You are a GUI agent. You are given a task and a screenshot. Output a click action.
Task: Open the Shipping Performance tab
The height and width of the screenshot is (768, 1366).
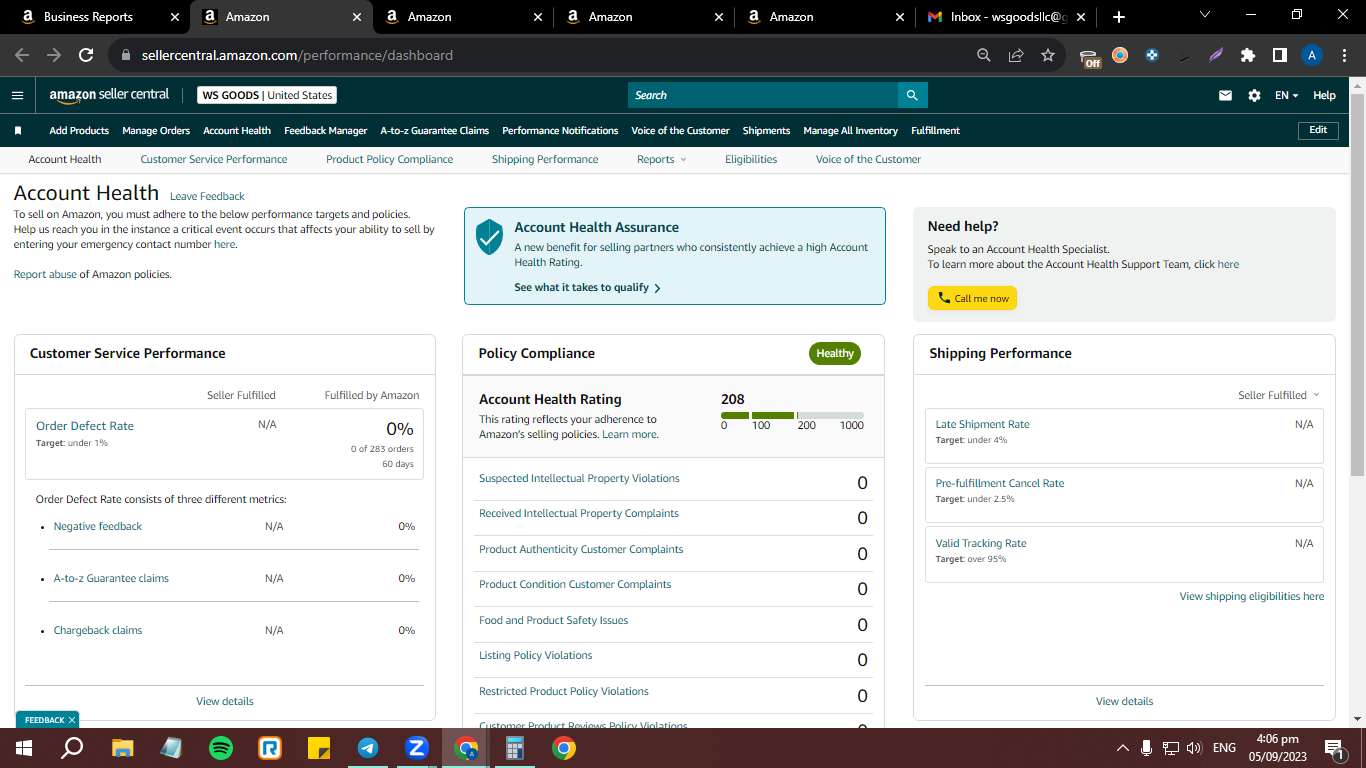[x=545, y=159]
